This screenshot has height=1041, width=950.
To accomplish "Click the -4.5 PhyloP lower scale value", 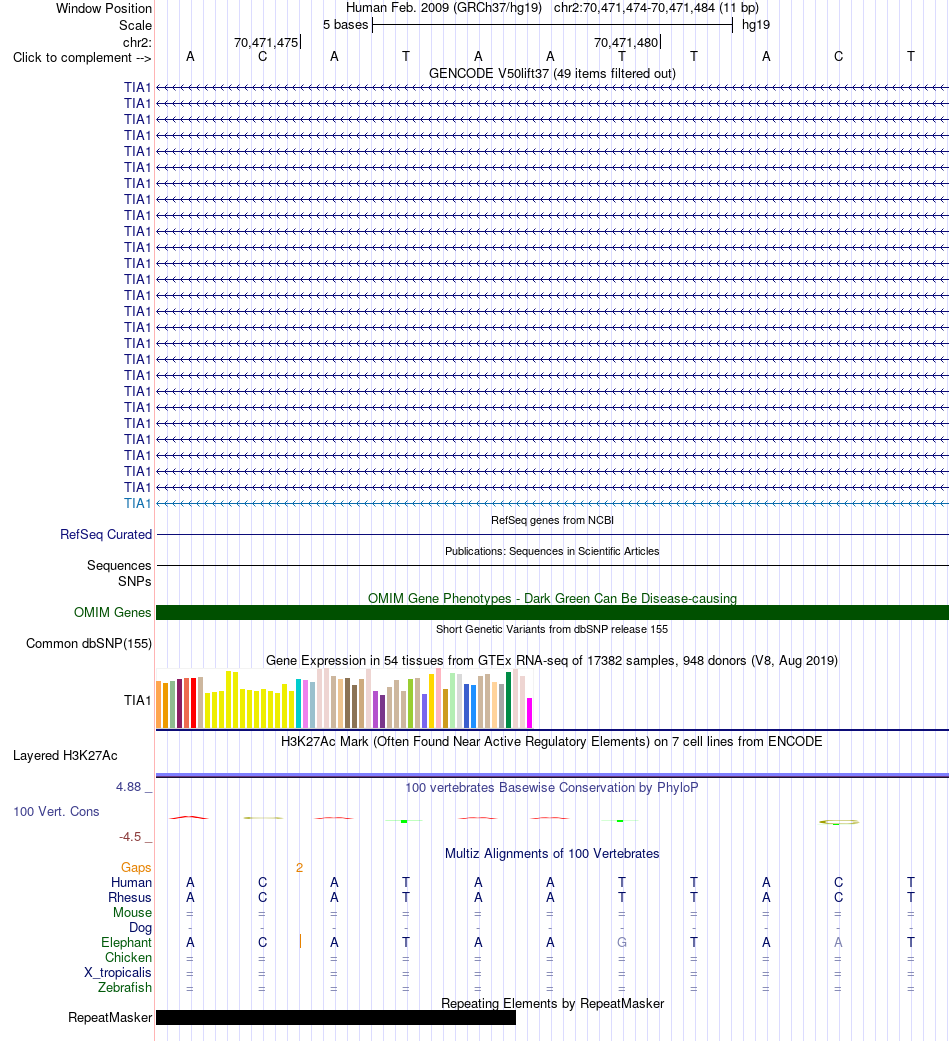I will point(130,837).
